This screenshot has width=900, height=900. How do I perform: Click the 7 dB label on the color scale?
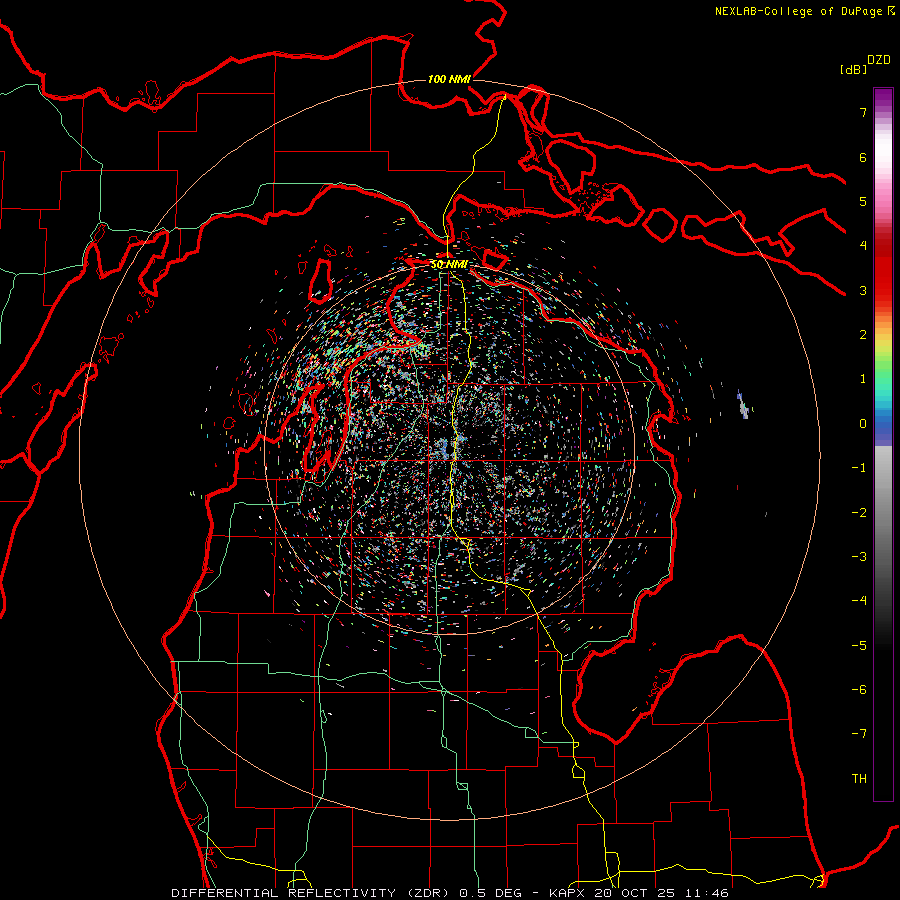(x=863, y=112)
